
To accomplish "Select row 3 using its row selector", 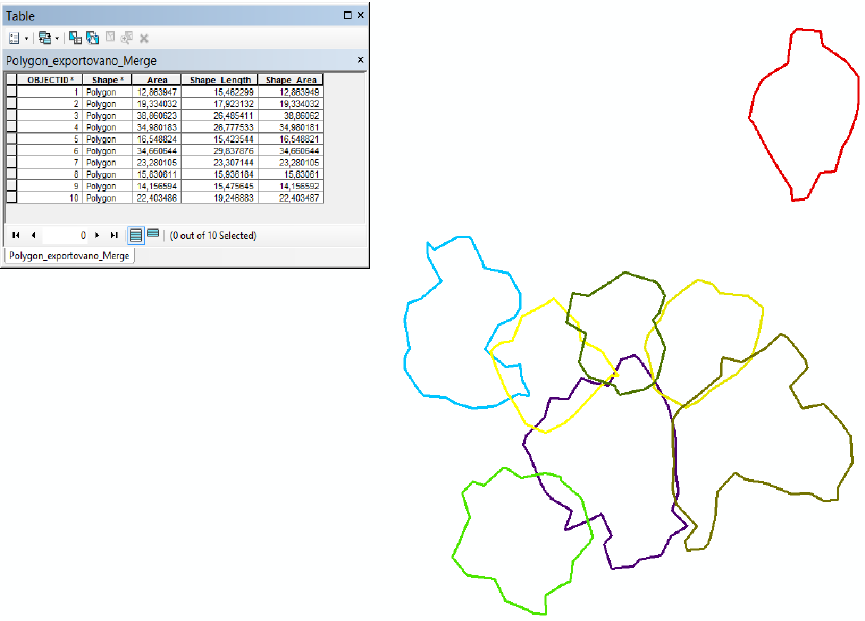I will click(11, 115).
